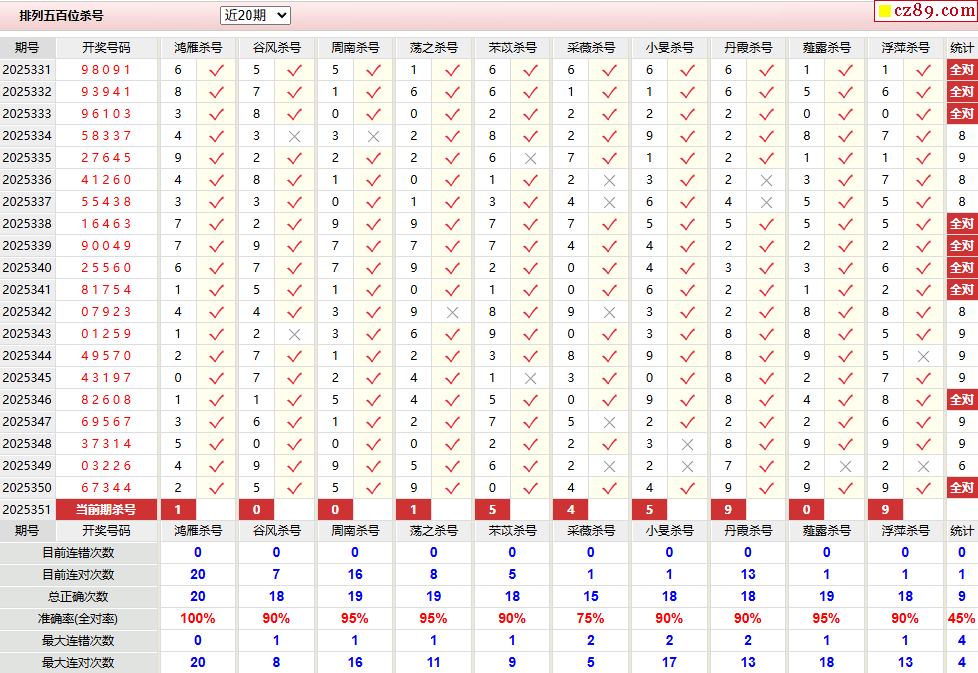Click max streak value 17 for 小旻杀号
978x673 pixels.
[x=669, y=662]
